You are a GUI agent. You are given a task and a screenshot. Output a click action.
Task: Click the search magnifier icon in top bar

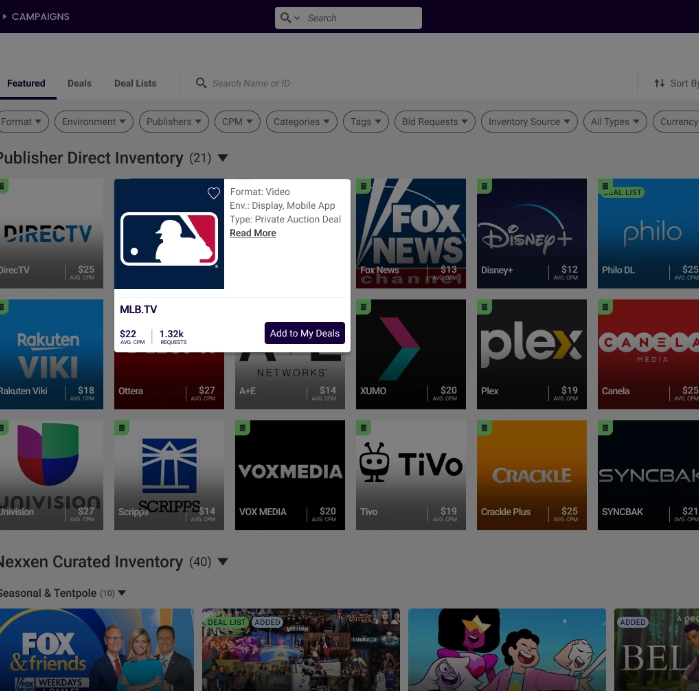pyautogui.click(x=285, y=18)
